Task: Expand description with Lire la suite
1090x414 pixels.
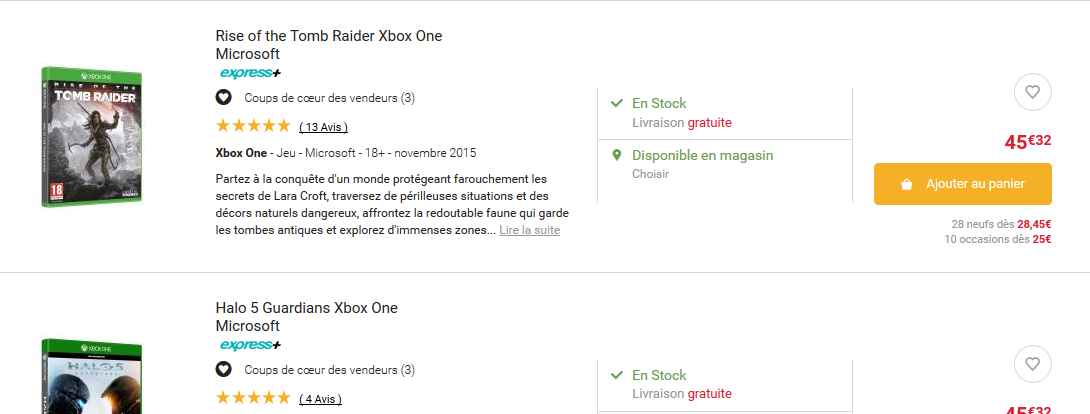Action: pos(529,231)
